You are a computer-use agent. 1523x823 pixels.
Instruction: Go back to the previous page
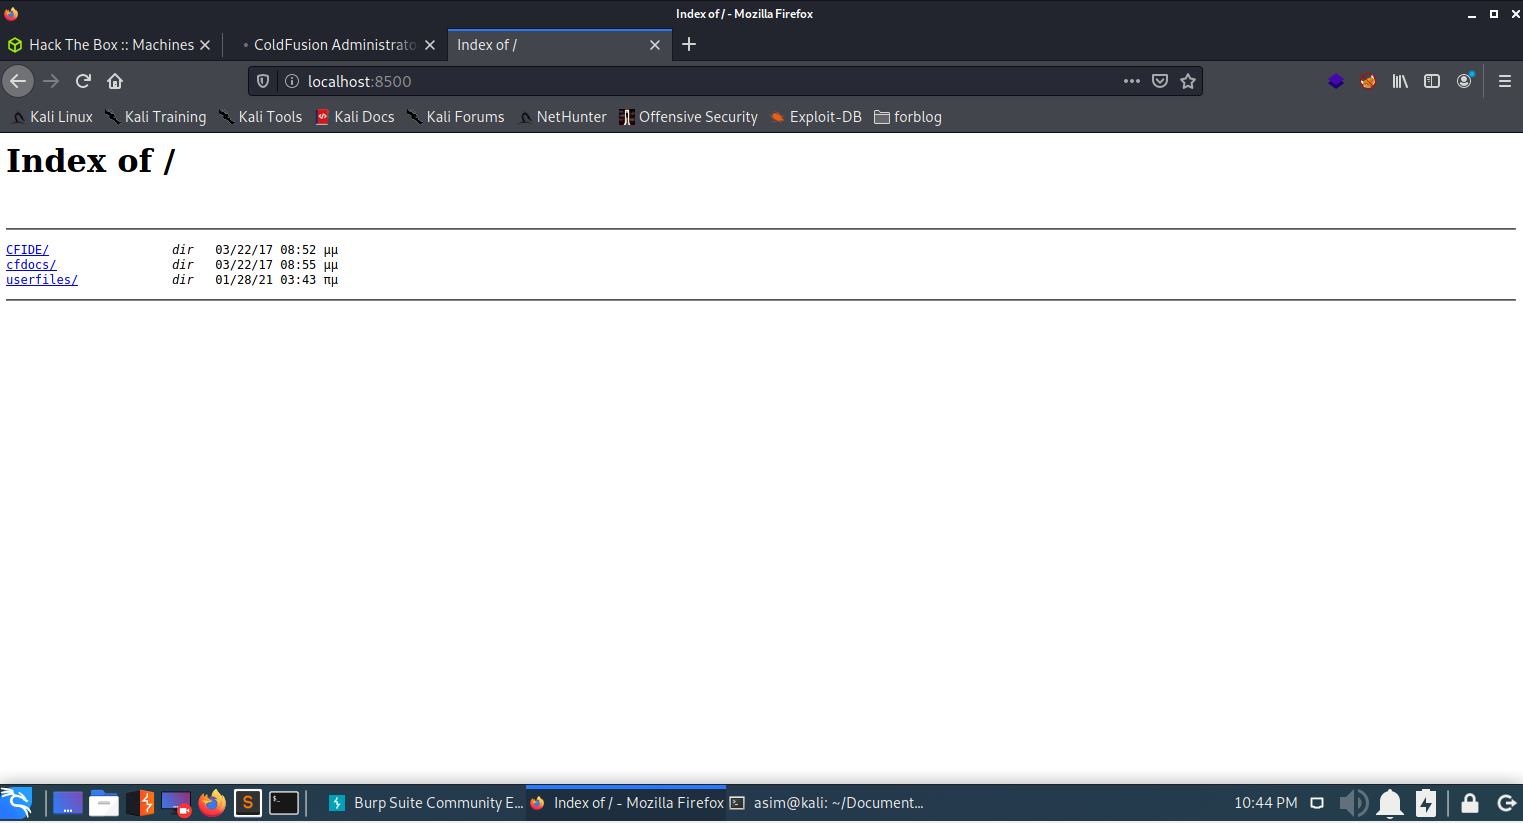click(x=18, y=81)
